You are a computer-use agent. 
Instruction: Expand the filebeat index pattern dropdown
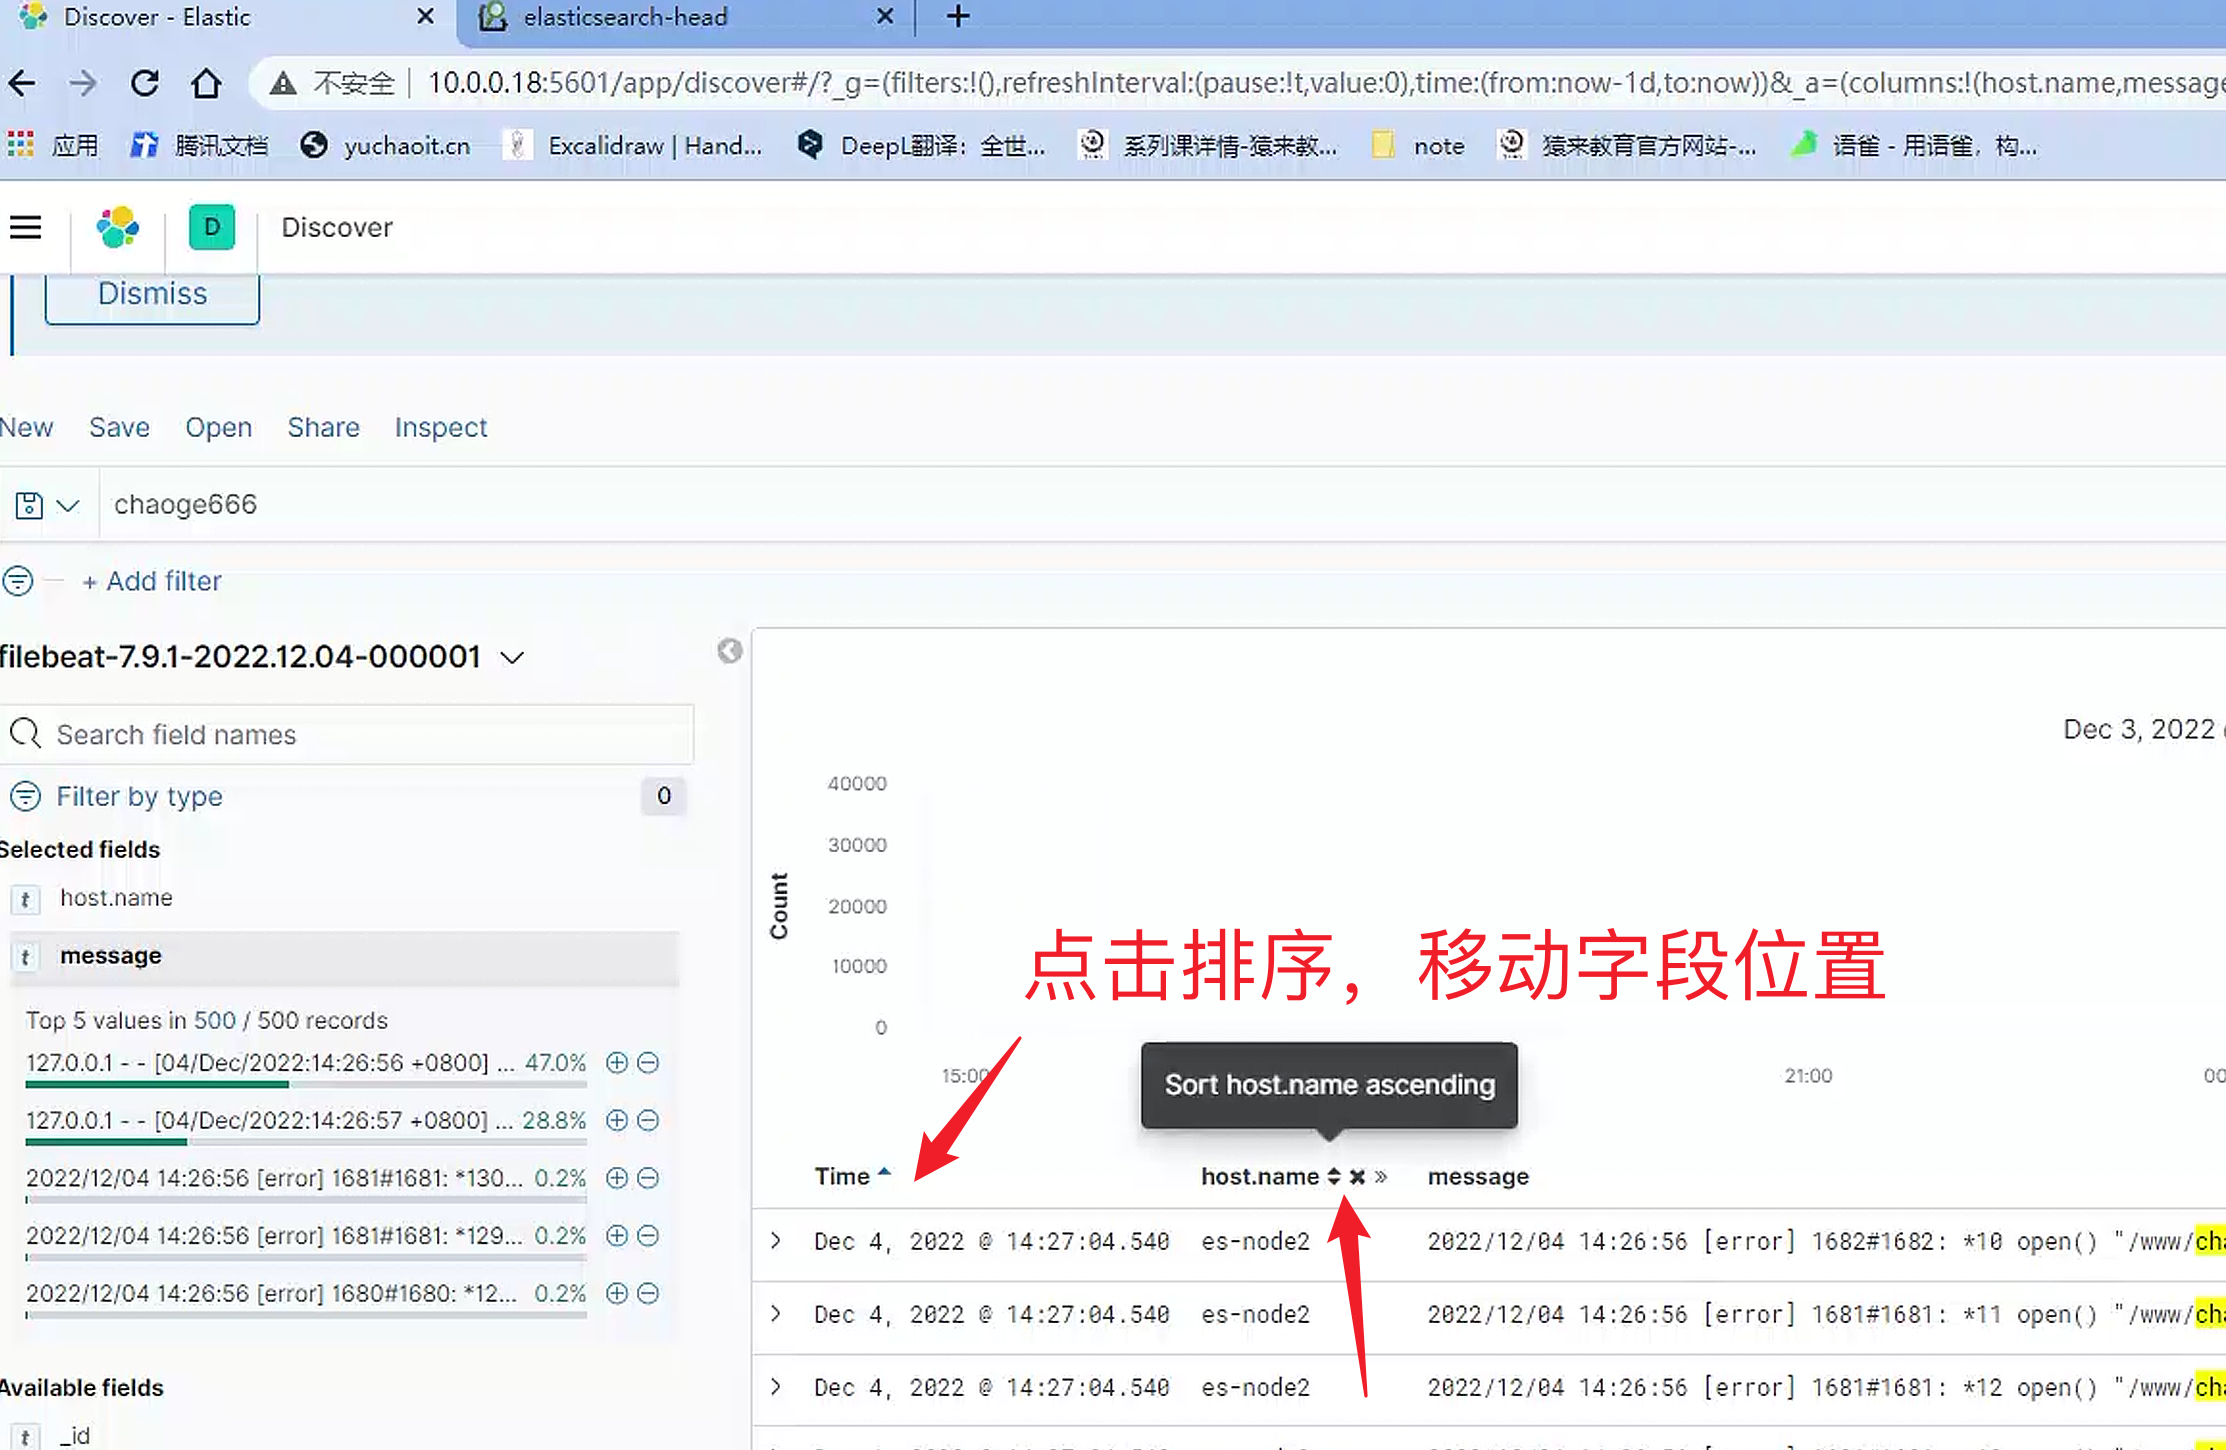[x=512, y=658]
